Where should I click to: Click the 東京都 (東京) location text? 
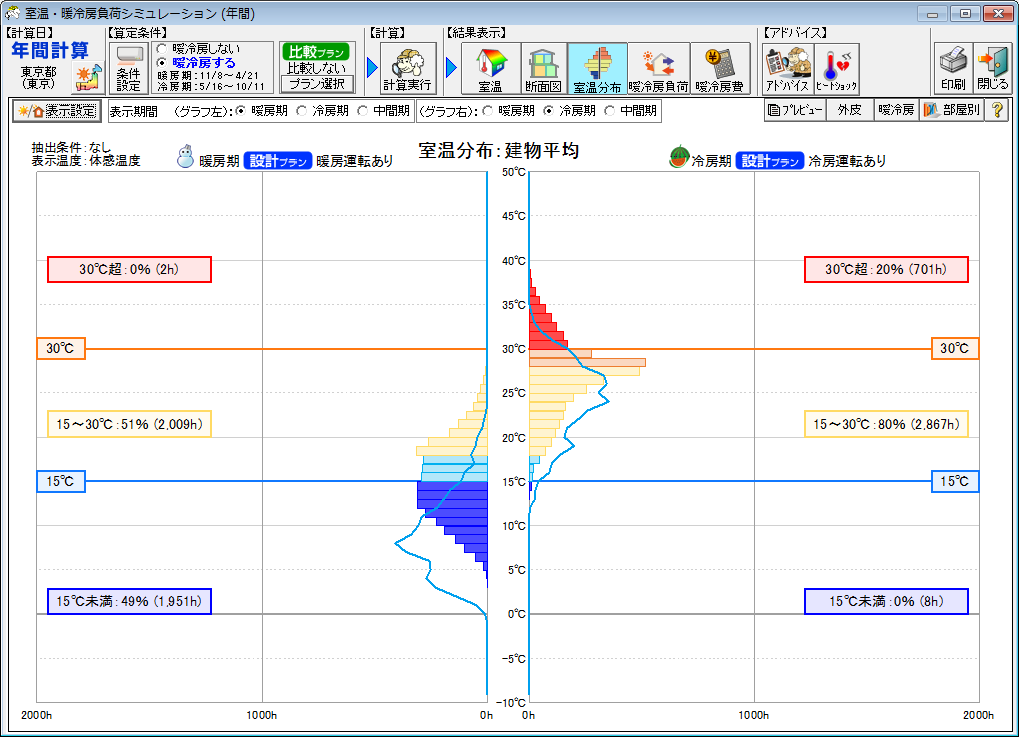coord(38,77)
